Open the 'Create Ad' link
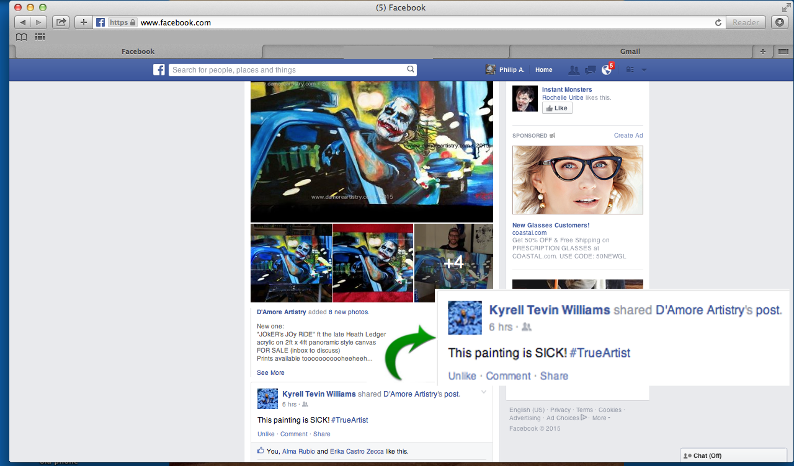 point(628,135)
